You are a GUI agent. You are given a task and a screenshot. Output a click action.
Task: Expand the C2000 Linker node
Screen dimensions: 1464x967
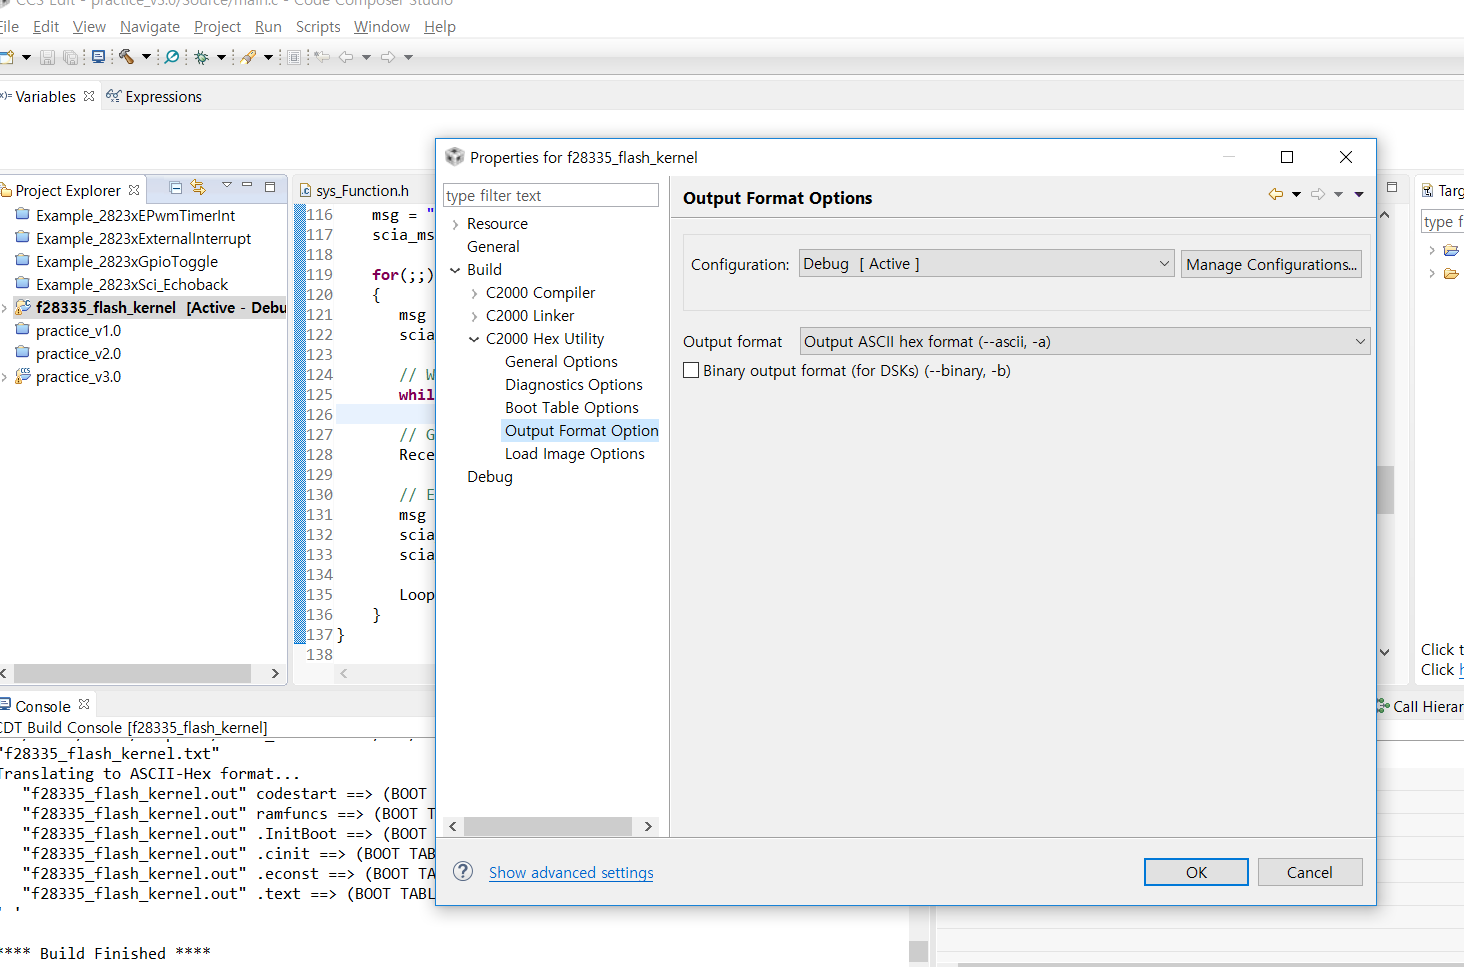[x=475, y=316]
